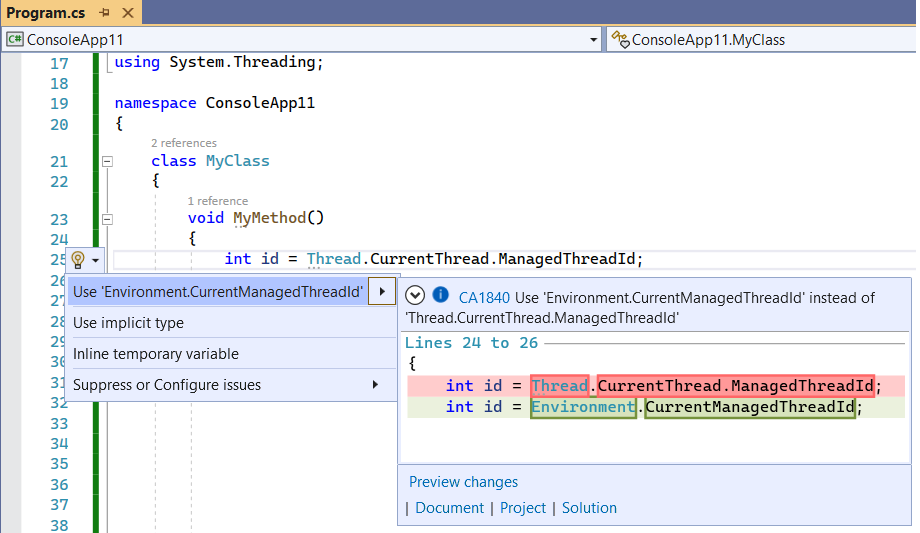Click the class icon beside ConsoleApp11.MyClass
This screenshot has height=533, width=920.
point(620,40)
